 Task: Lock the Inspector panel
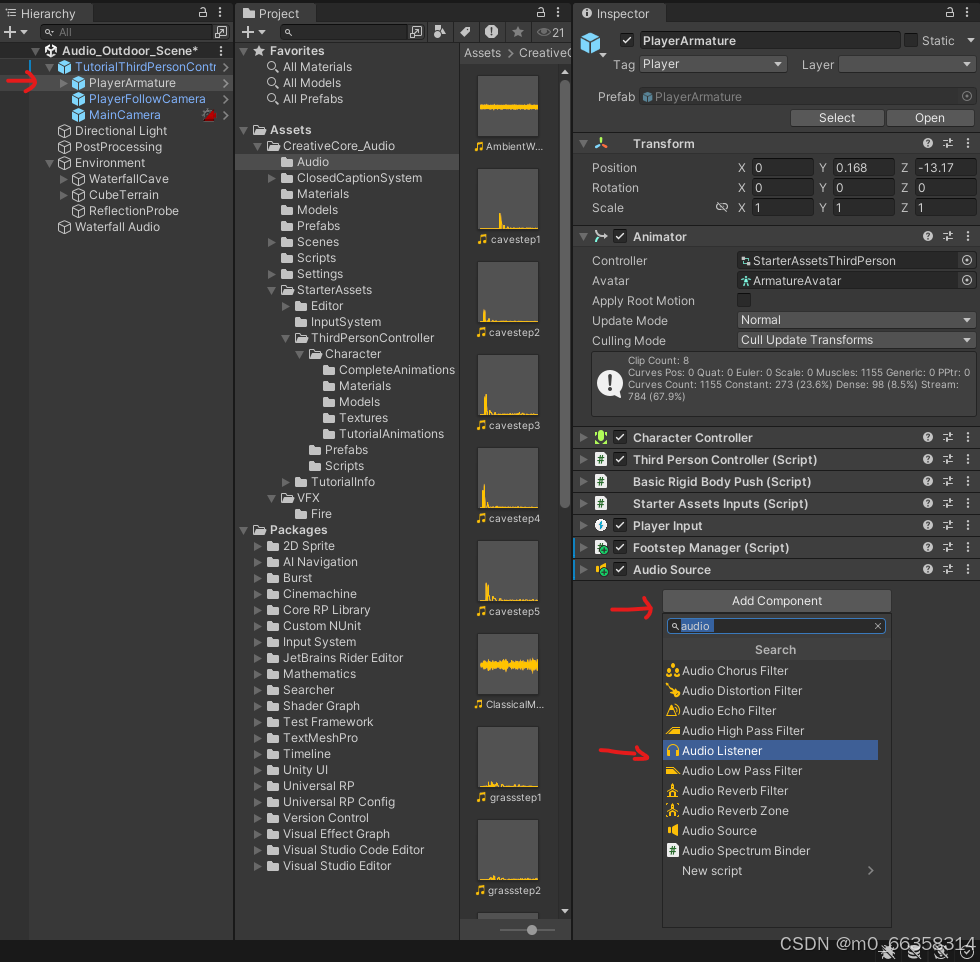click(x=949, y=13)
